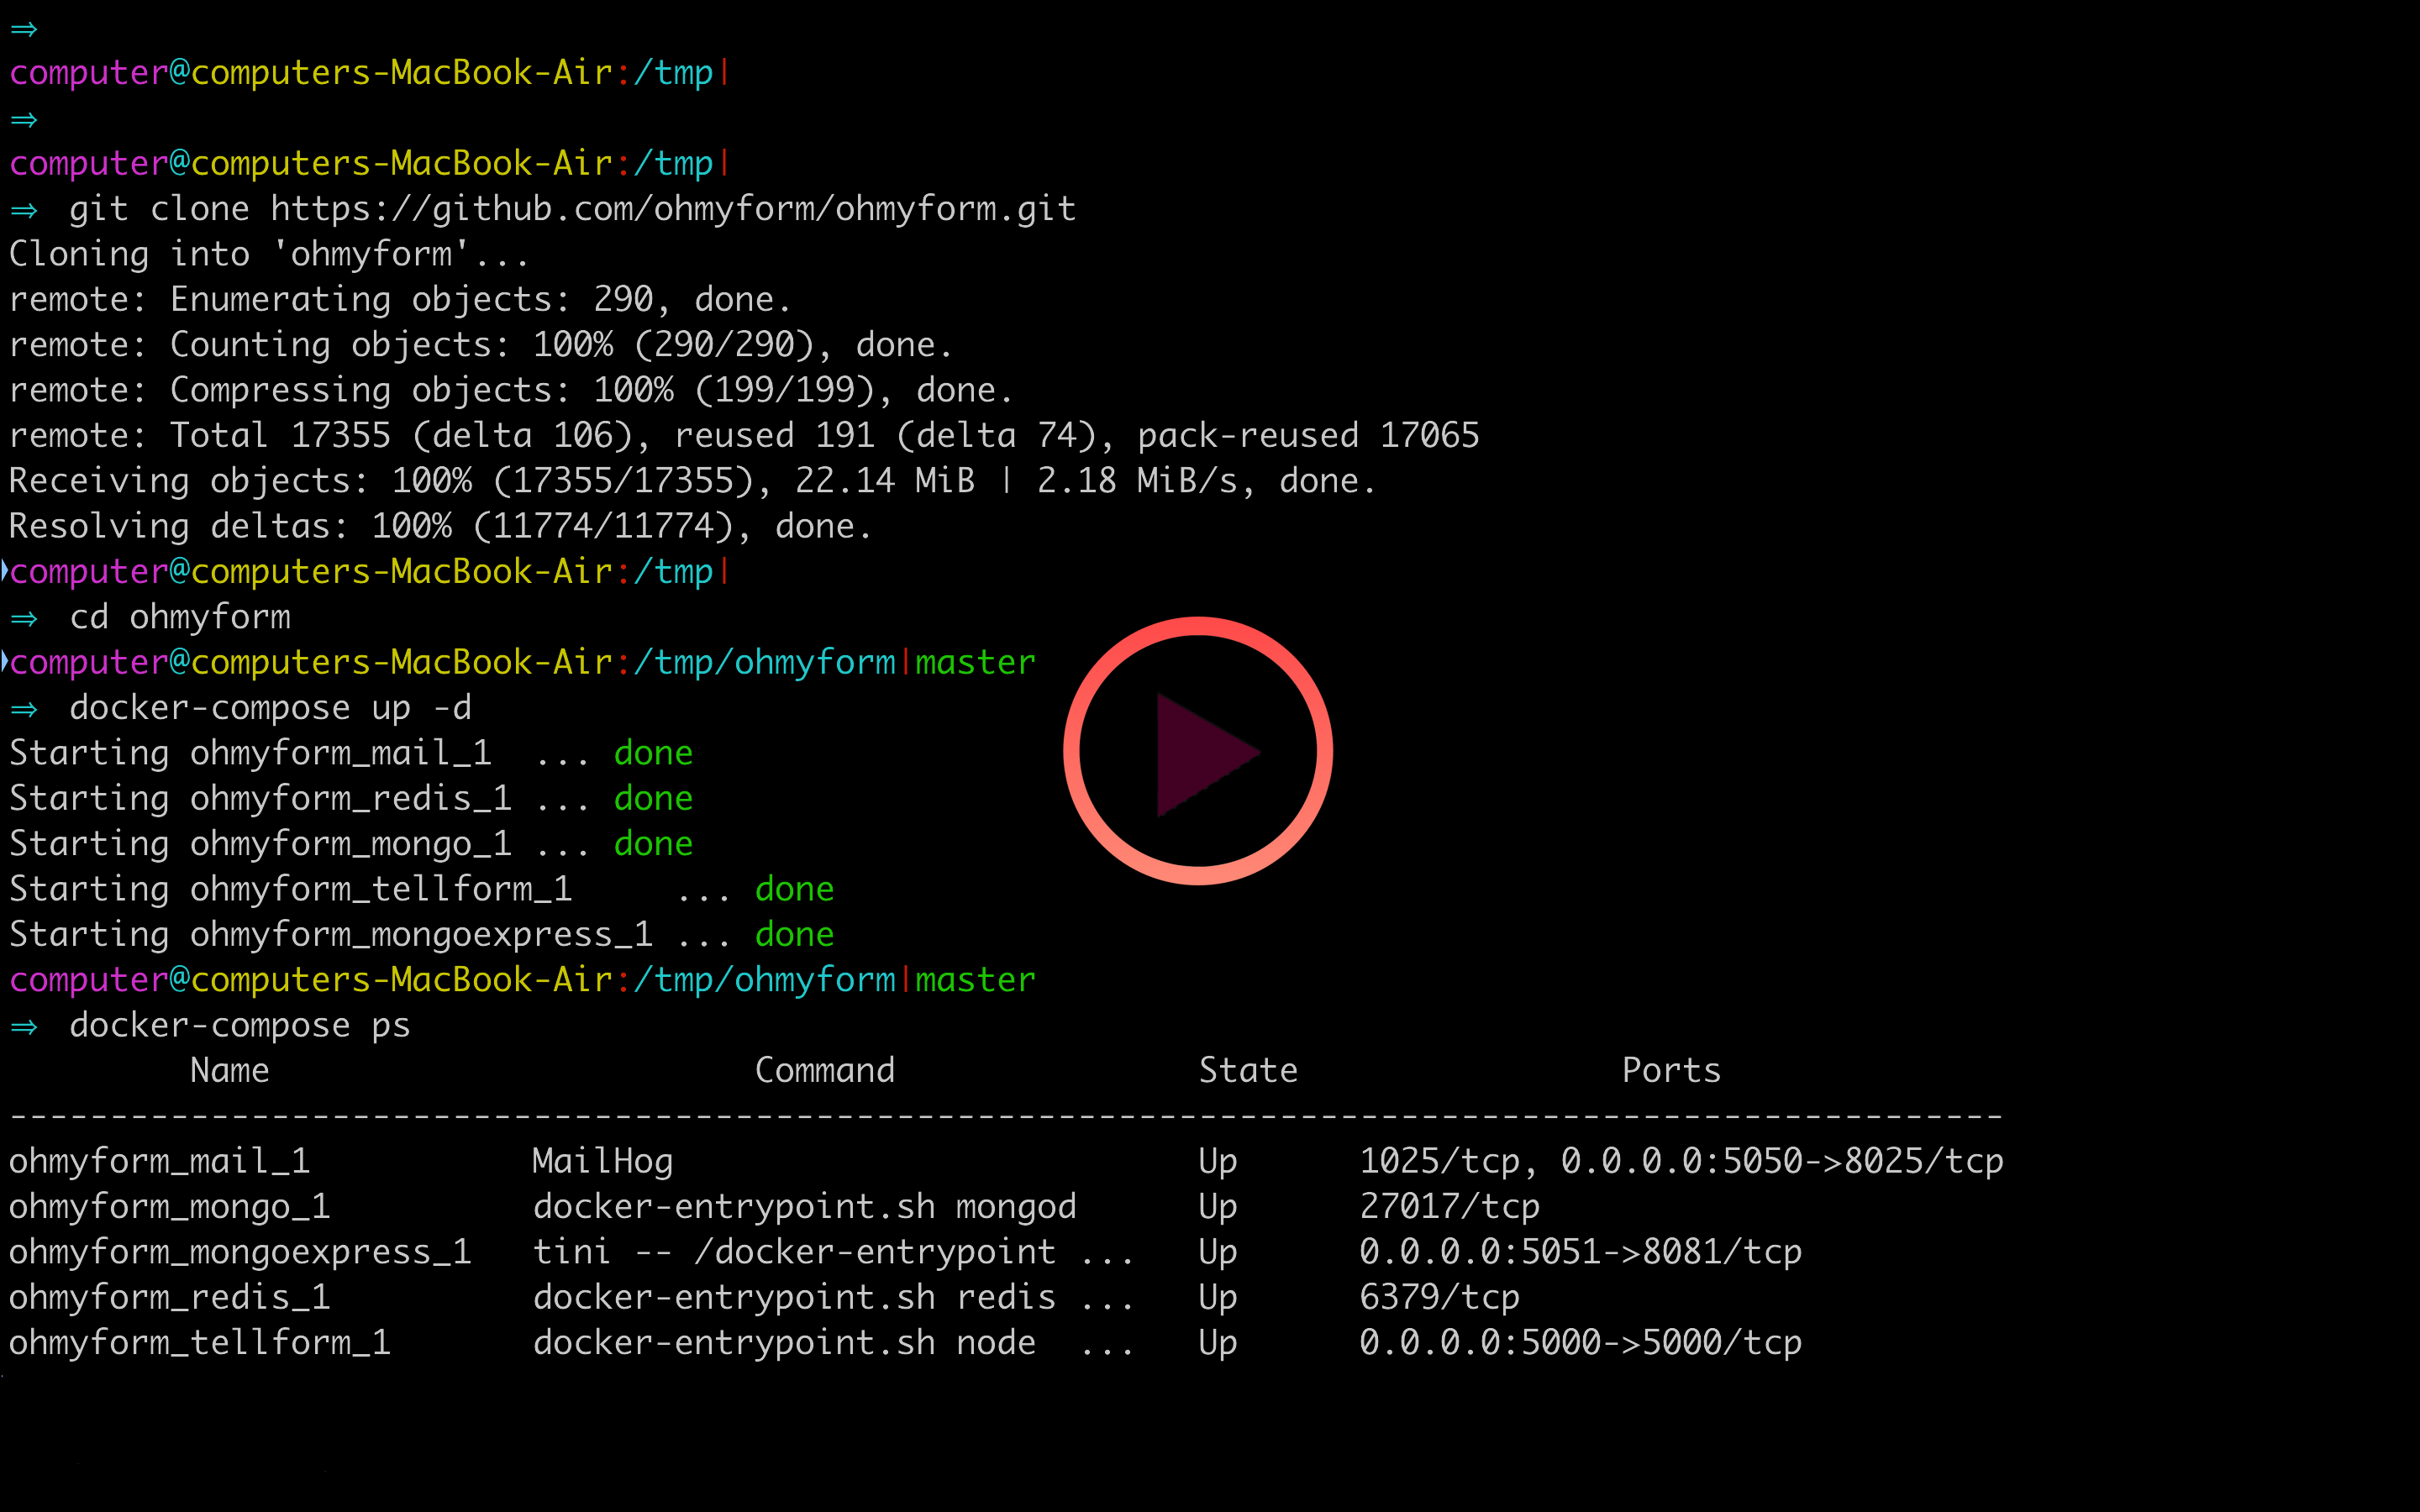
Task: Click the 'cd ohmyform' command line
Action: [180, 617]
